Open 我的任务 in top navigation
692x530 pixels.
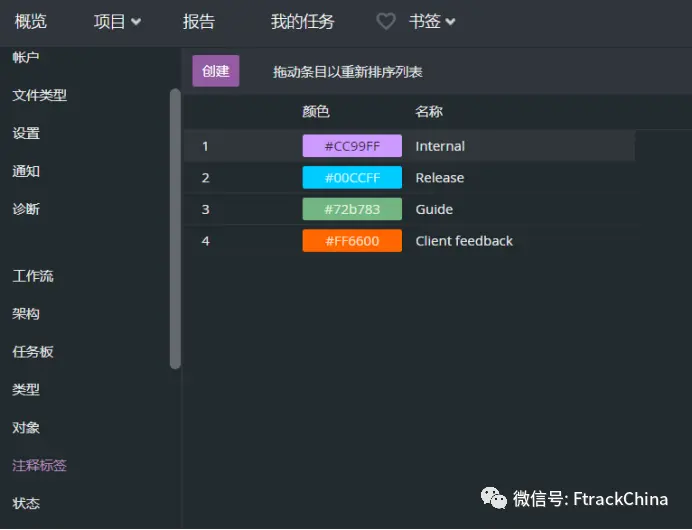(302, 21)
